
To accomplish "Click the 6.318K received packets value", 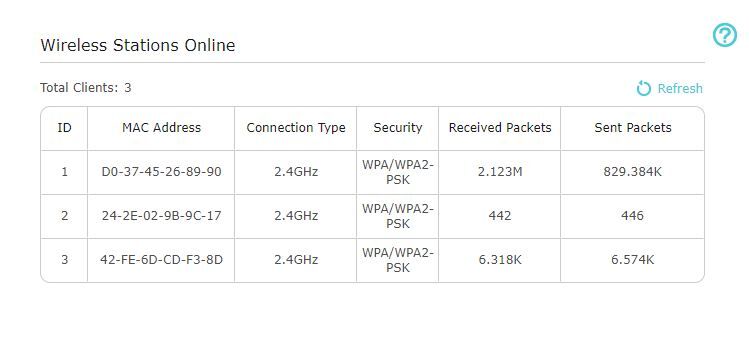I will click(500, 259).
